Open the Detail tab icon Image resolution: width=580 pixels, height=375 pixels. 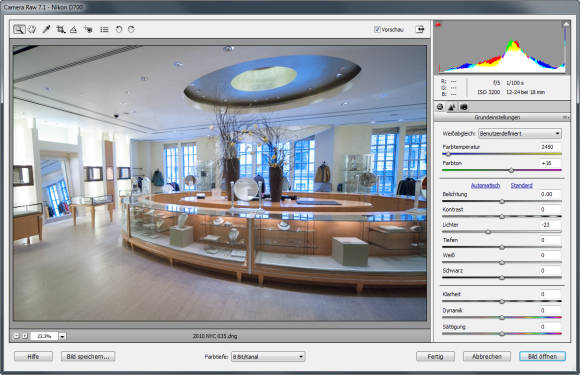tap(451, 107)
